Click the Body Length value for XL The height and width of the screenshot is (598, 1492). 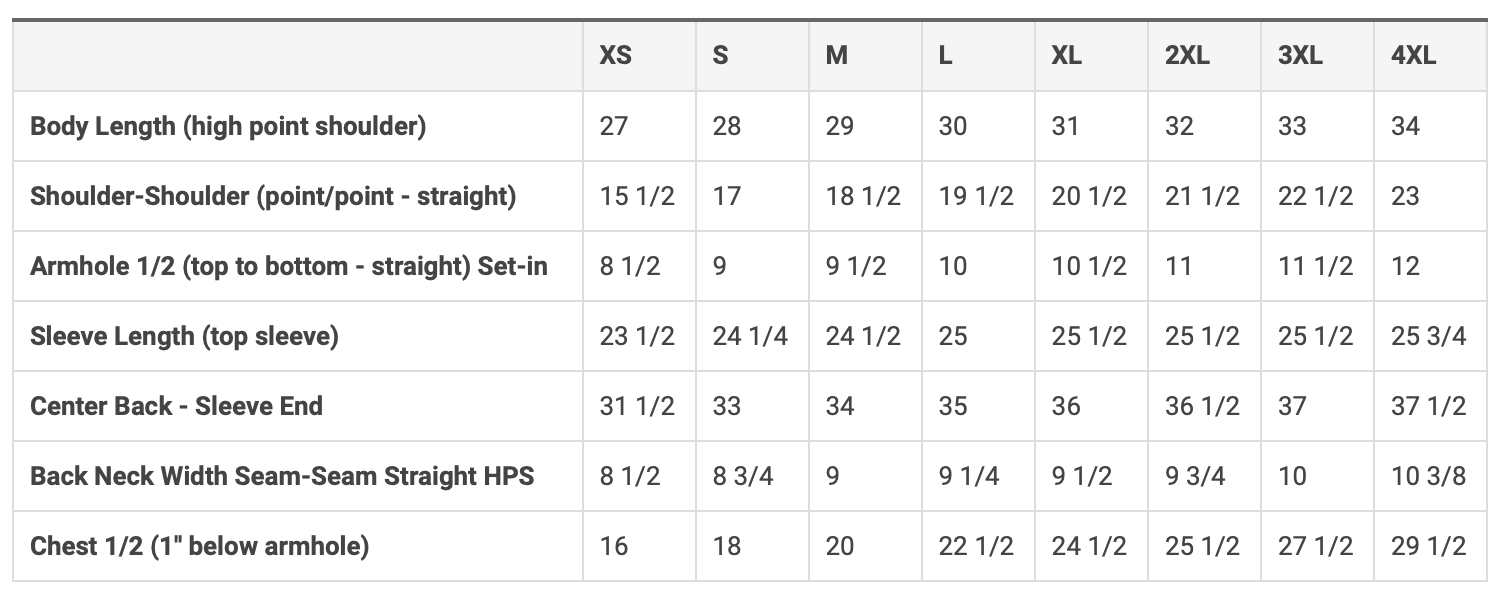(x=1066, y=126)
